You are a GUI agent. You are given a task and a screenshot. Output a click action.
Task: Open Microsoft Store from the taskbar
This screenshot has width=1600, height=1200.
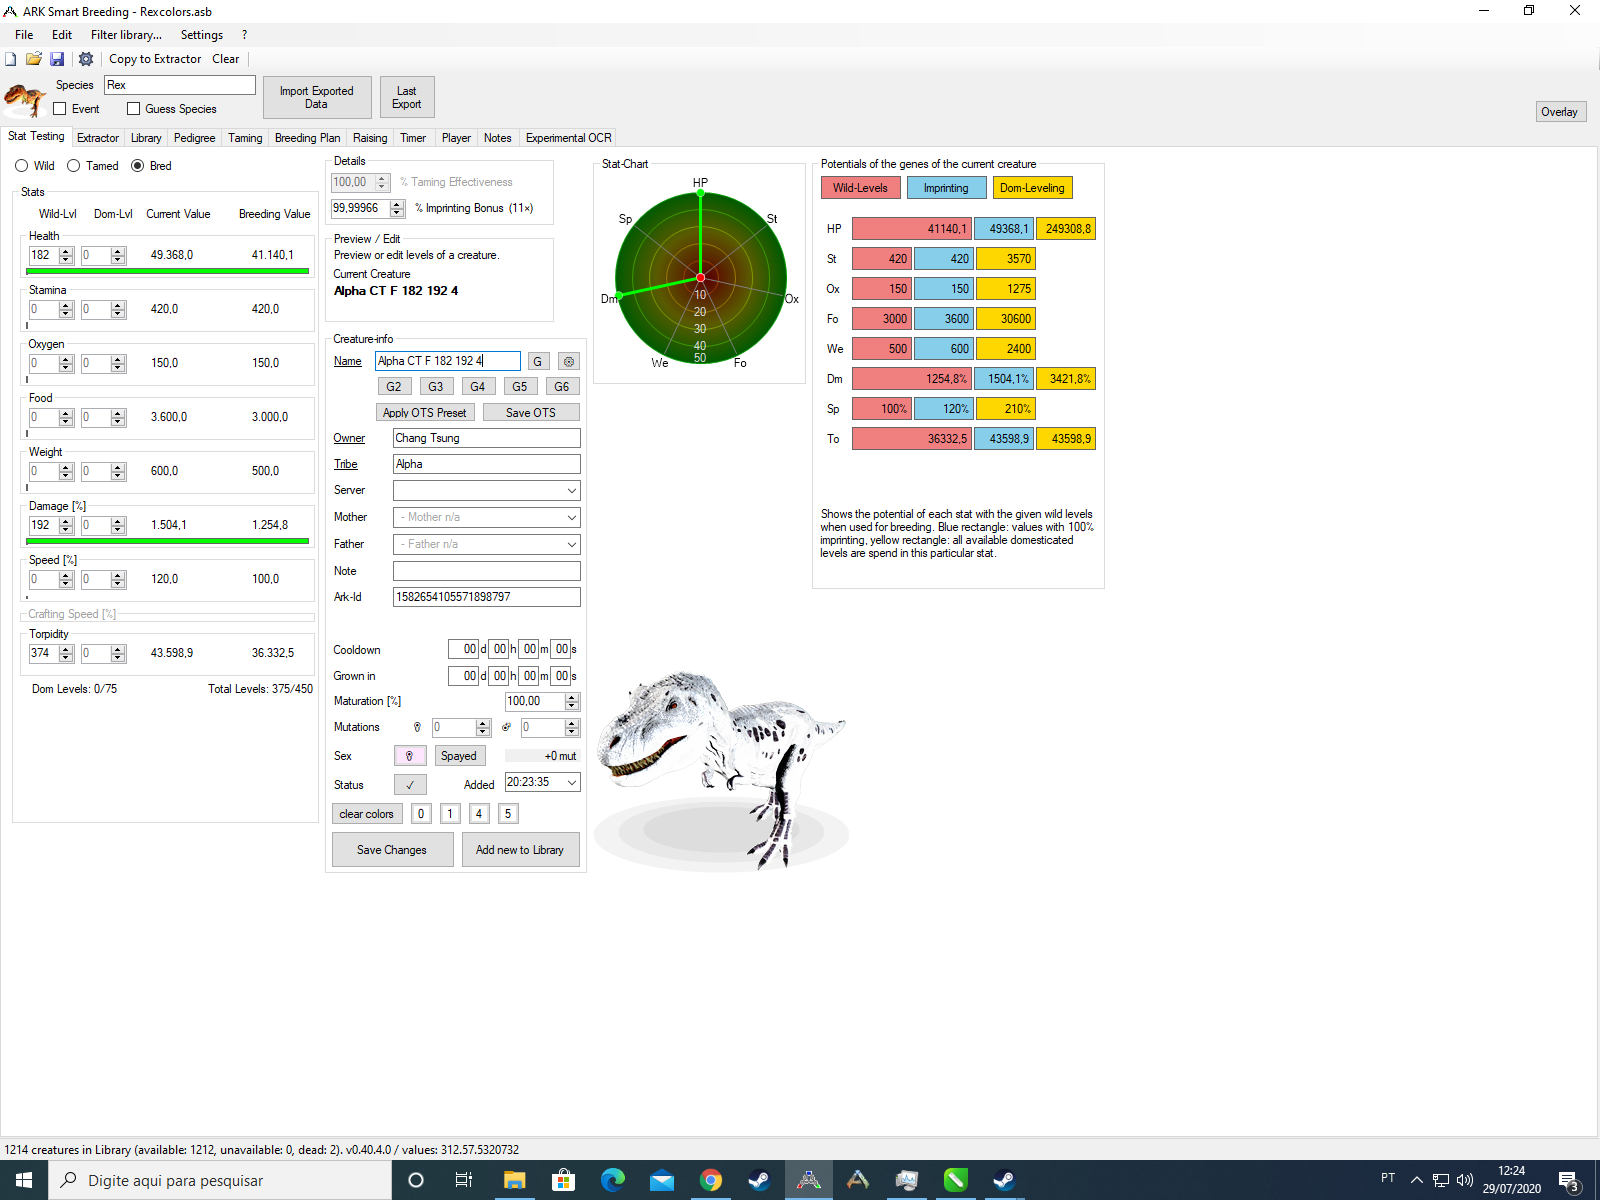[x=563, y=1180]
